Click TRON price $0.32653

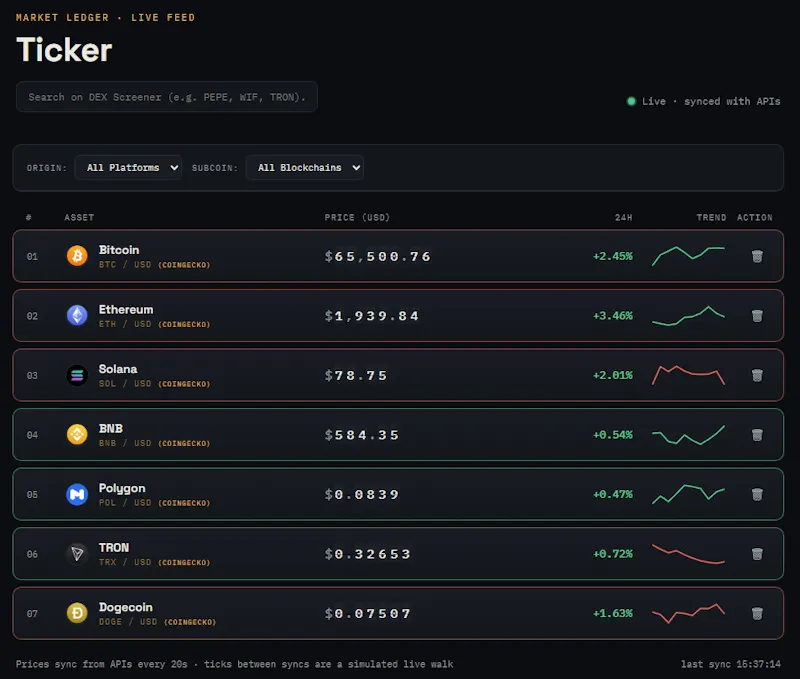(x=368, y=554)
